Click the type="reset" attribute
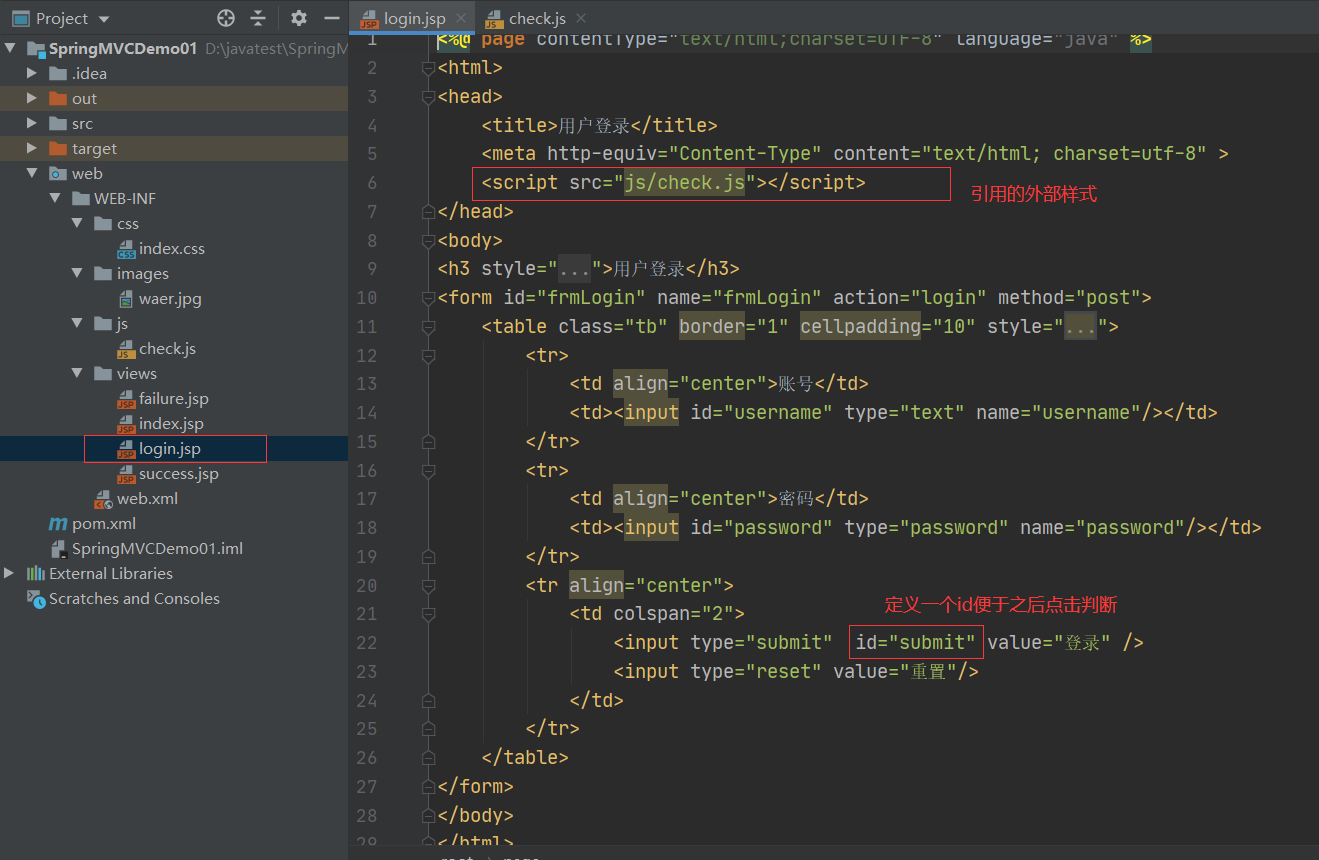Viewport: 1319px width, 860px height. pyautogui.click(x=756, y=672)
